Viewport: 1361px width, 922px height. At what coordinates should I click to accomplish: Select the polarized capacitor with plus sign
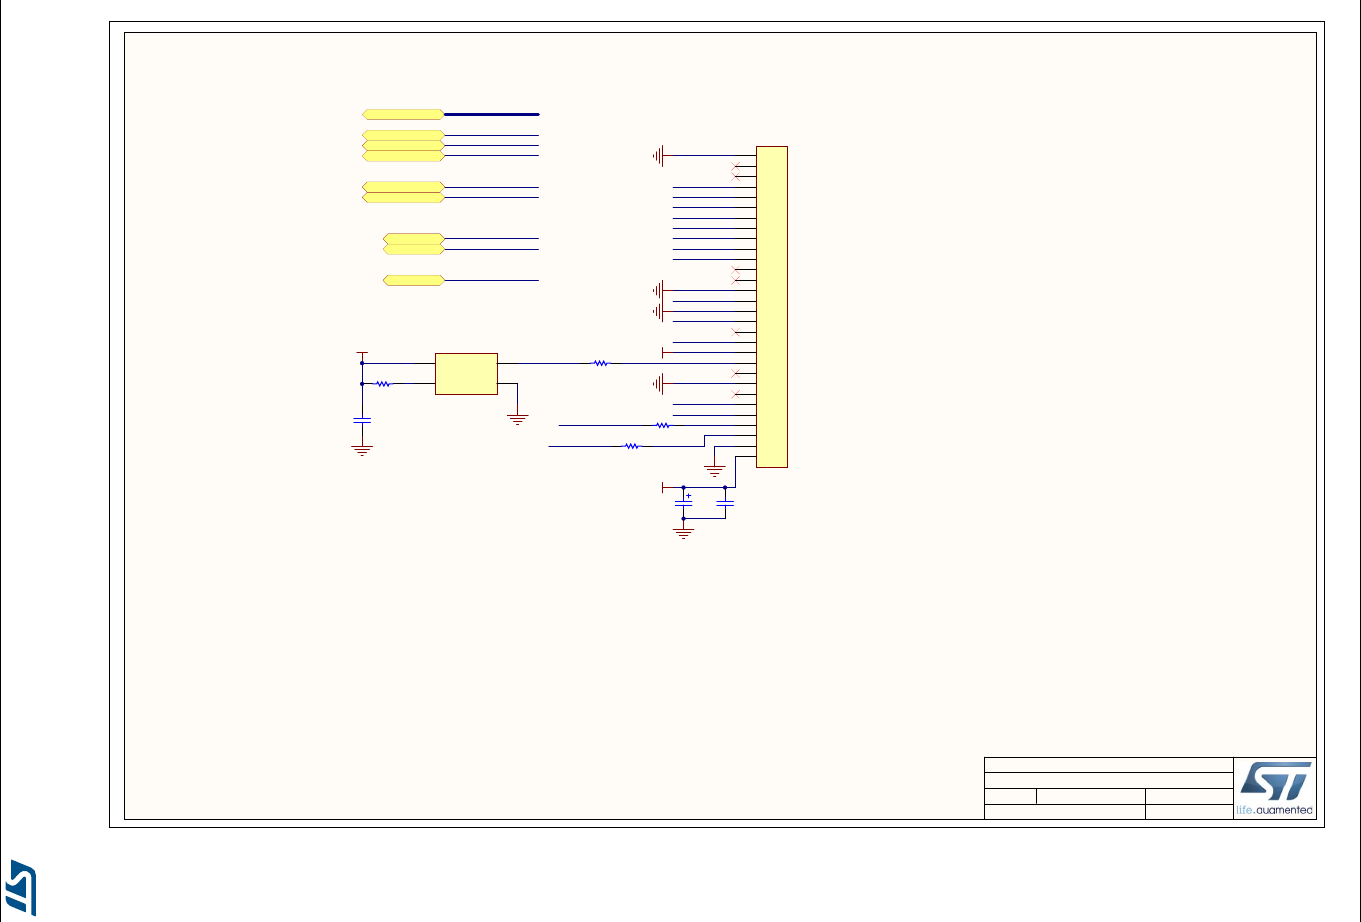(684, 503)
